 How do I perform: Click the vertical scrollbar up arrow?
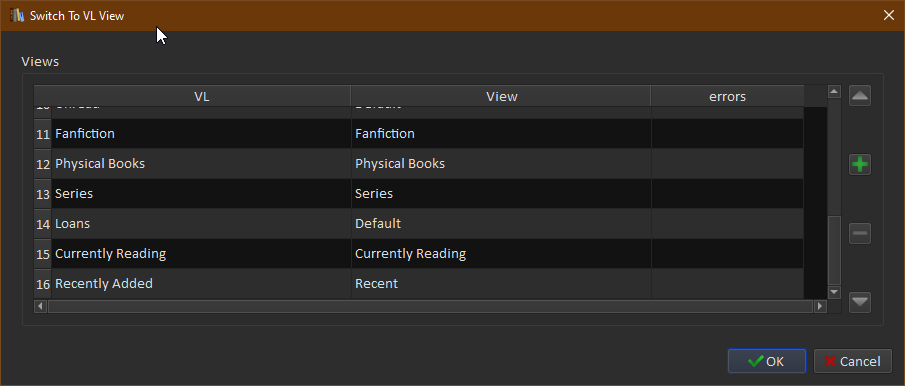coord(833,92)
